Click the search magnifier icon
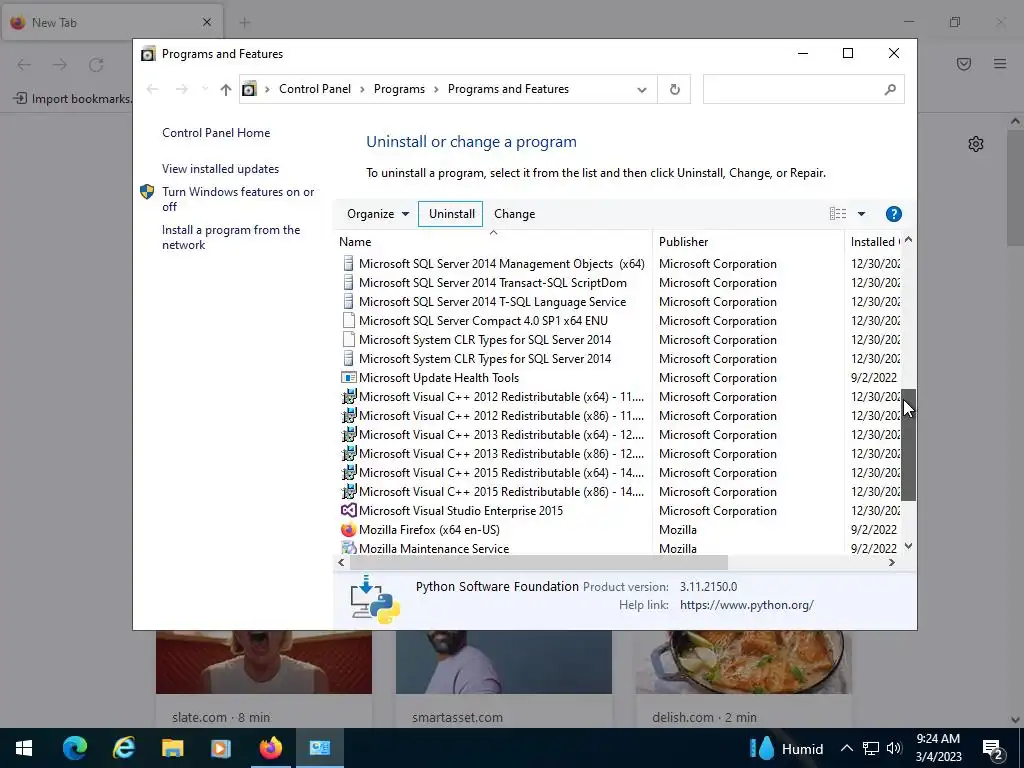 889,89
